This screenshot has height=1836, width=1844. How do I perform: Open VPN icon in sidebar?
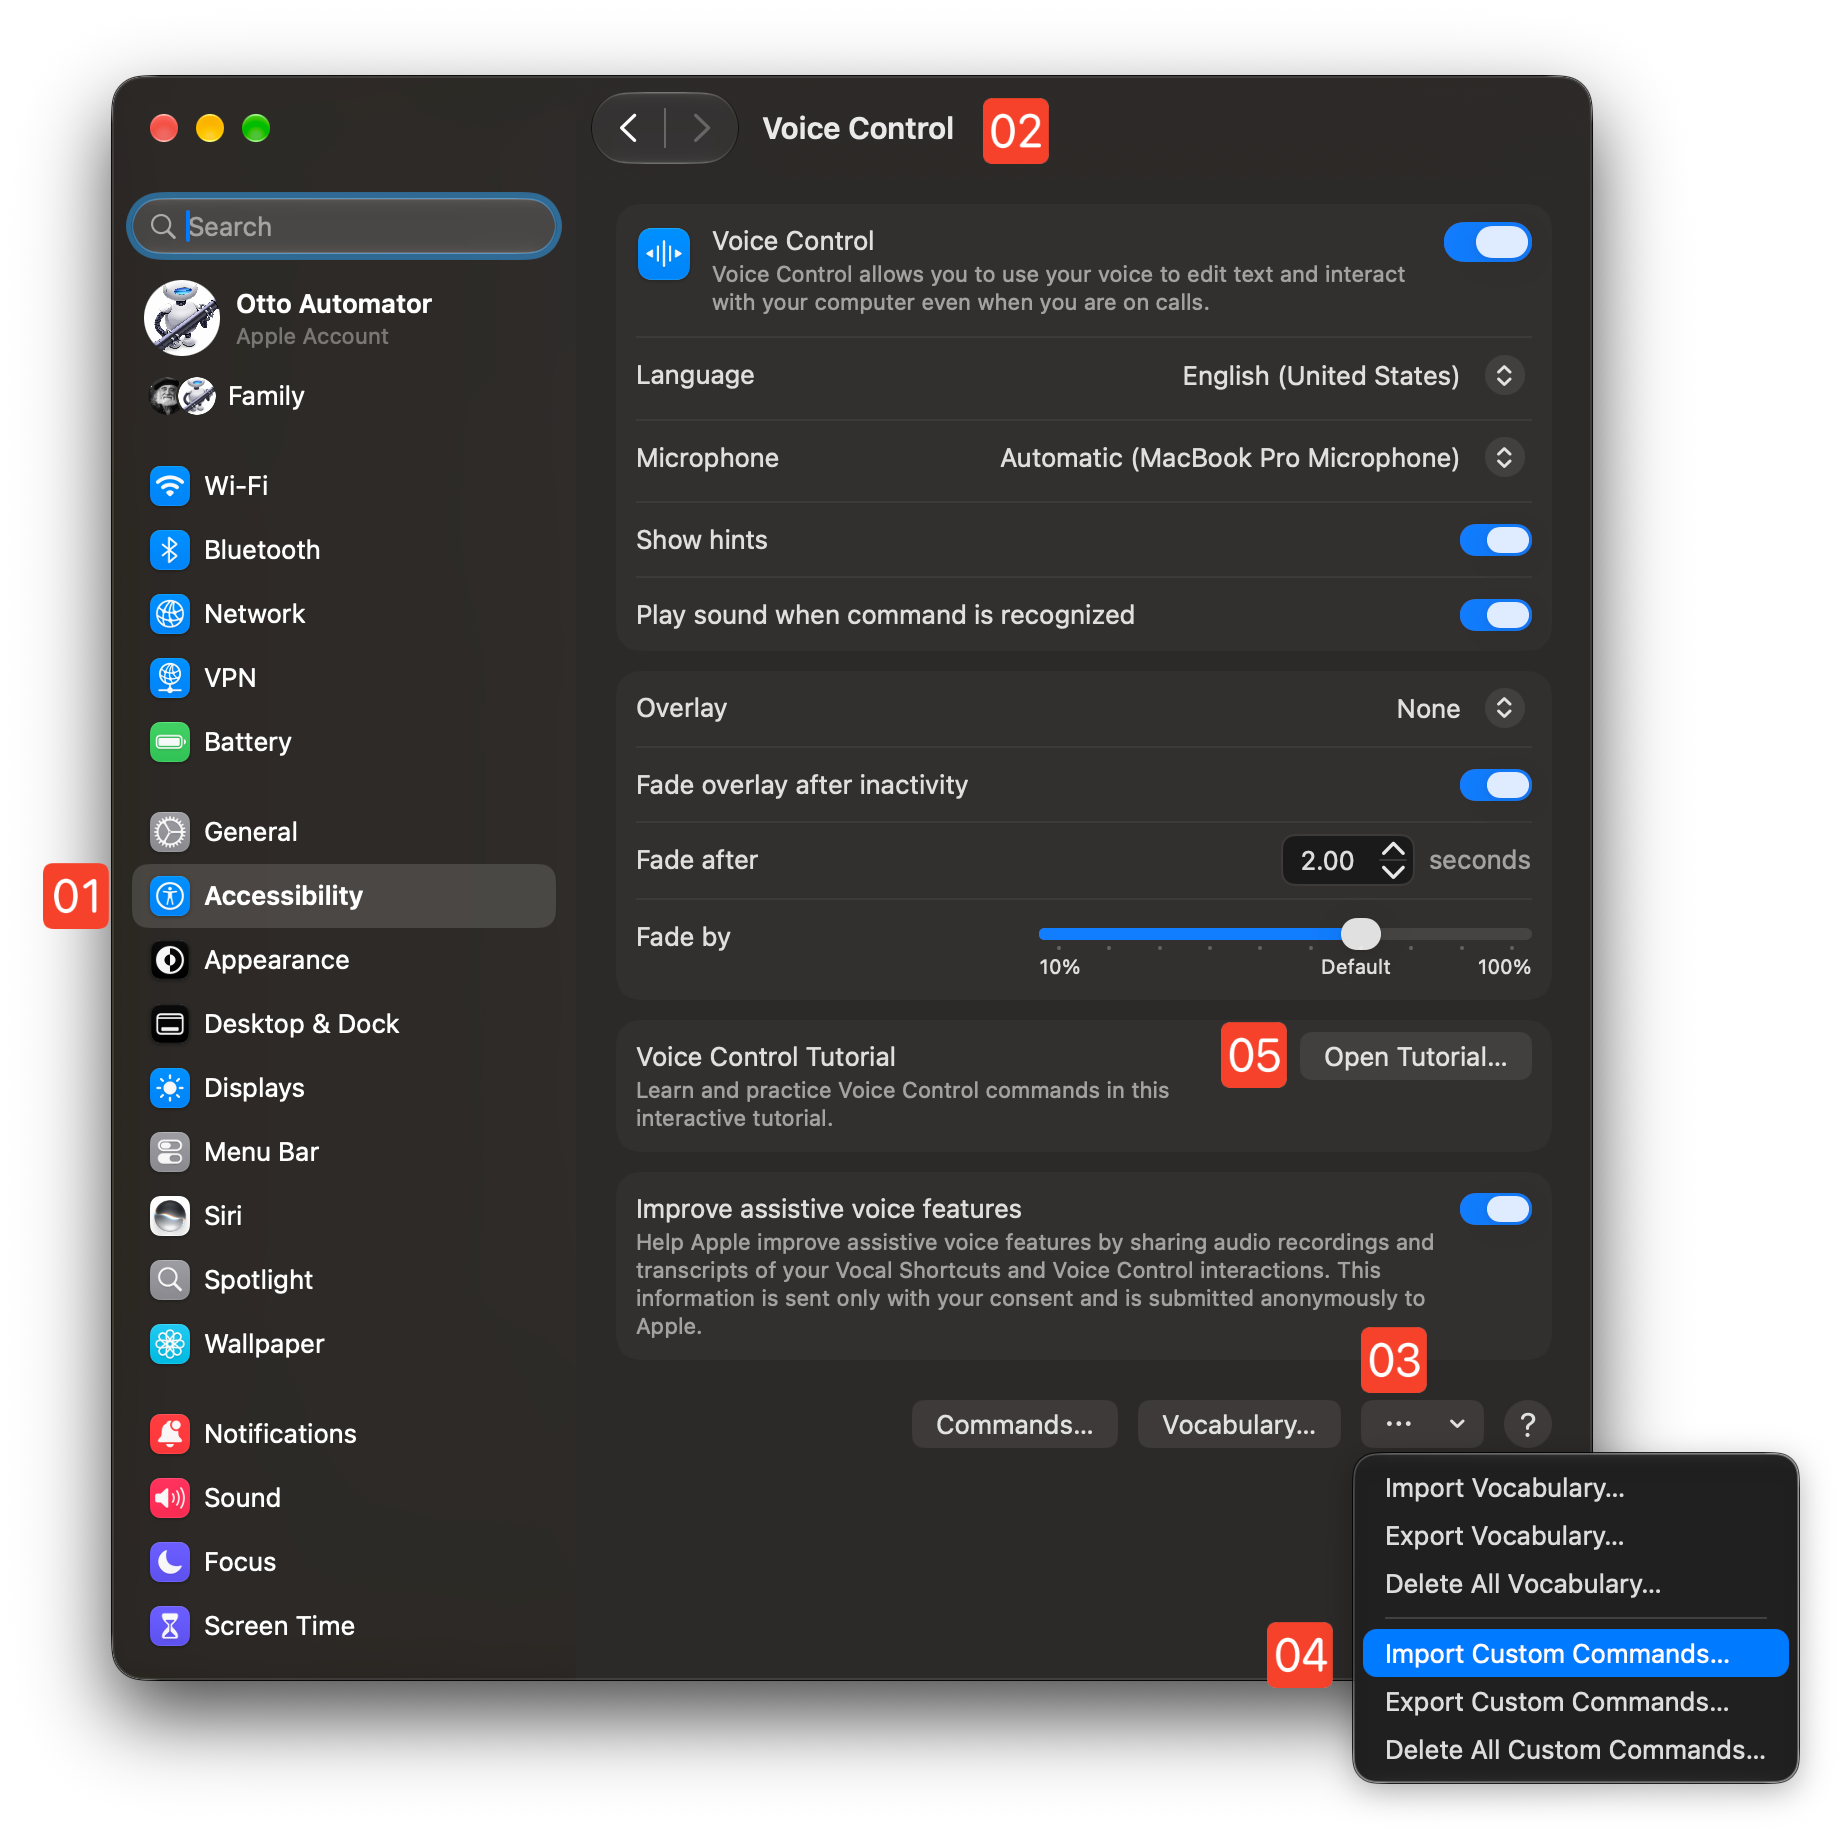[170, 678]
